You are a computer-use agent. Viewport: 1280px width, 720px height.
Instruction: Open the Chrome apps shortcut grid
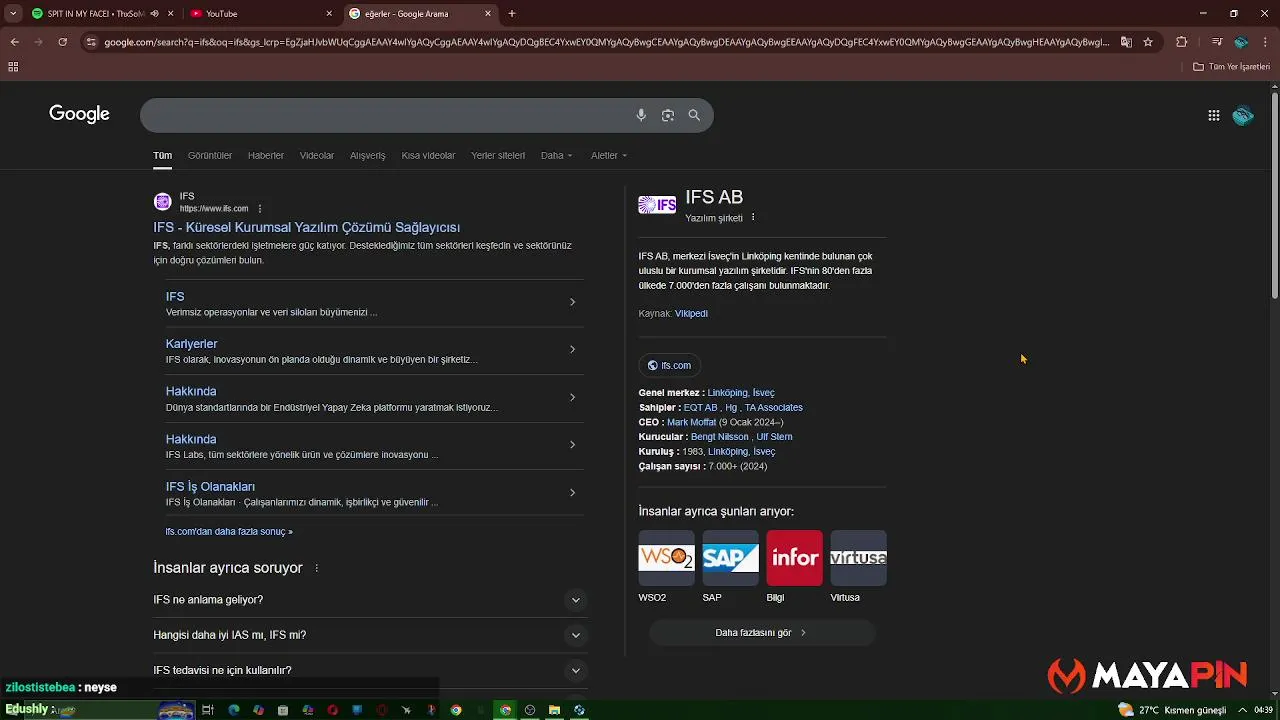click(13, 67)
